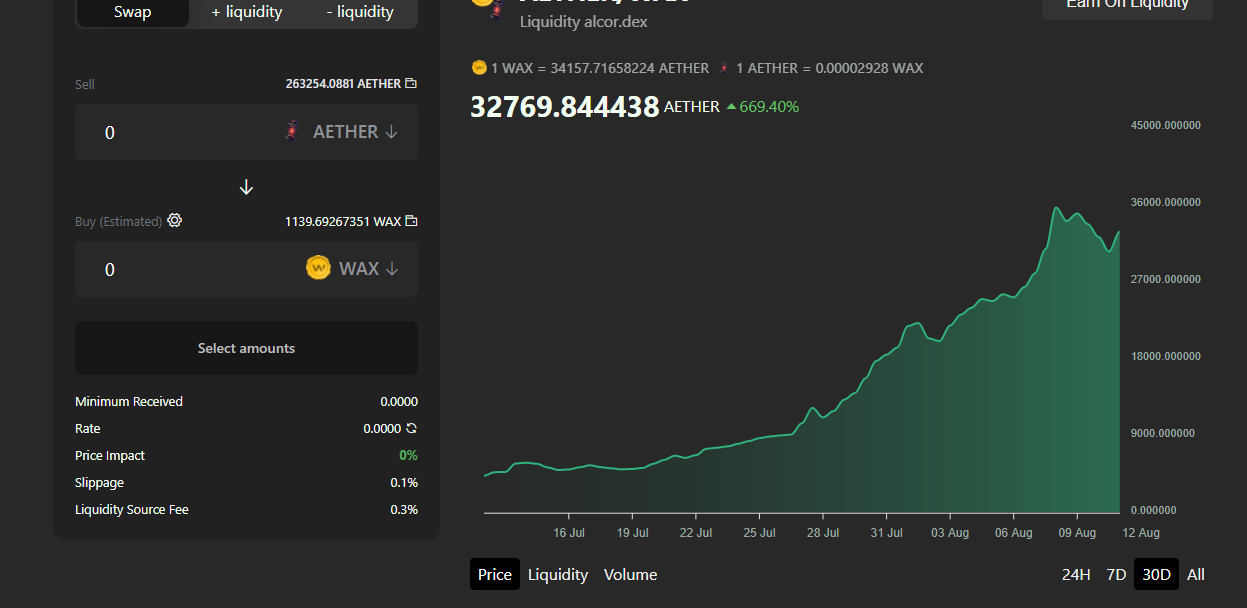Click the 09 Aug date on chart axis

(1077, 533)
